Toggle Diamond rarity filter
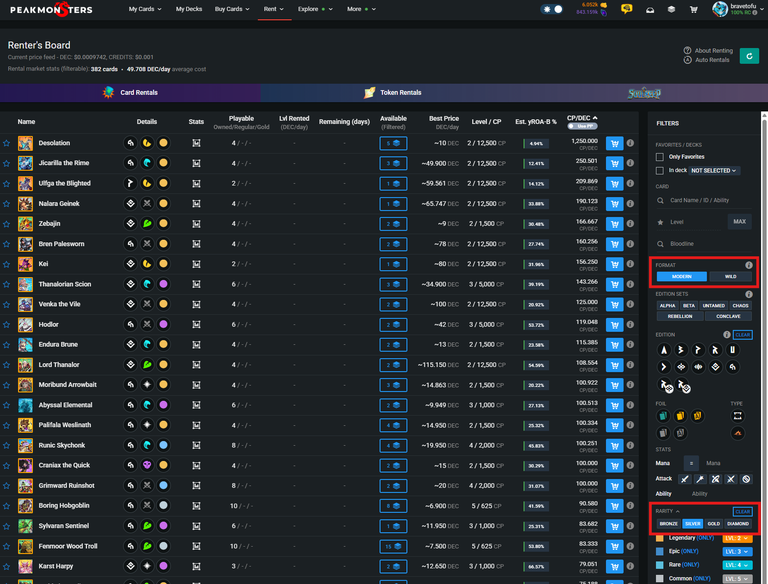The image size is (768, 584). [738, 524]
